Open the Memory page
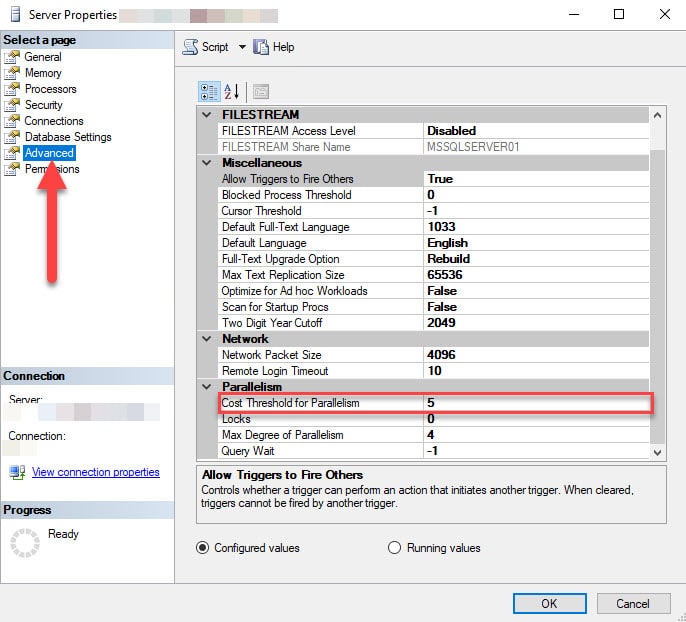 (x=43, y=73)
